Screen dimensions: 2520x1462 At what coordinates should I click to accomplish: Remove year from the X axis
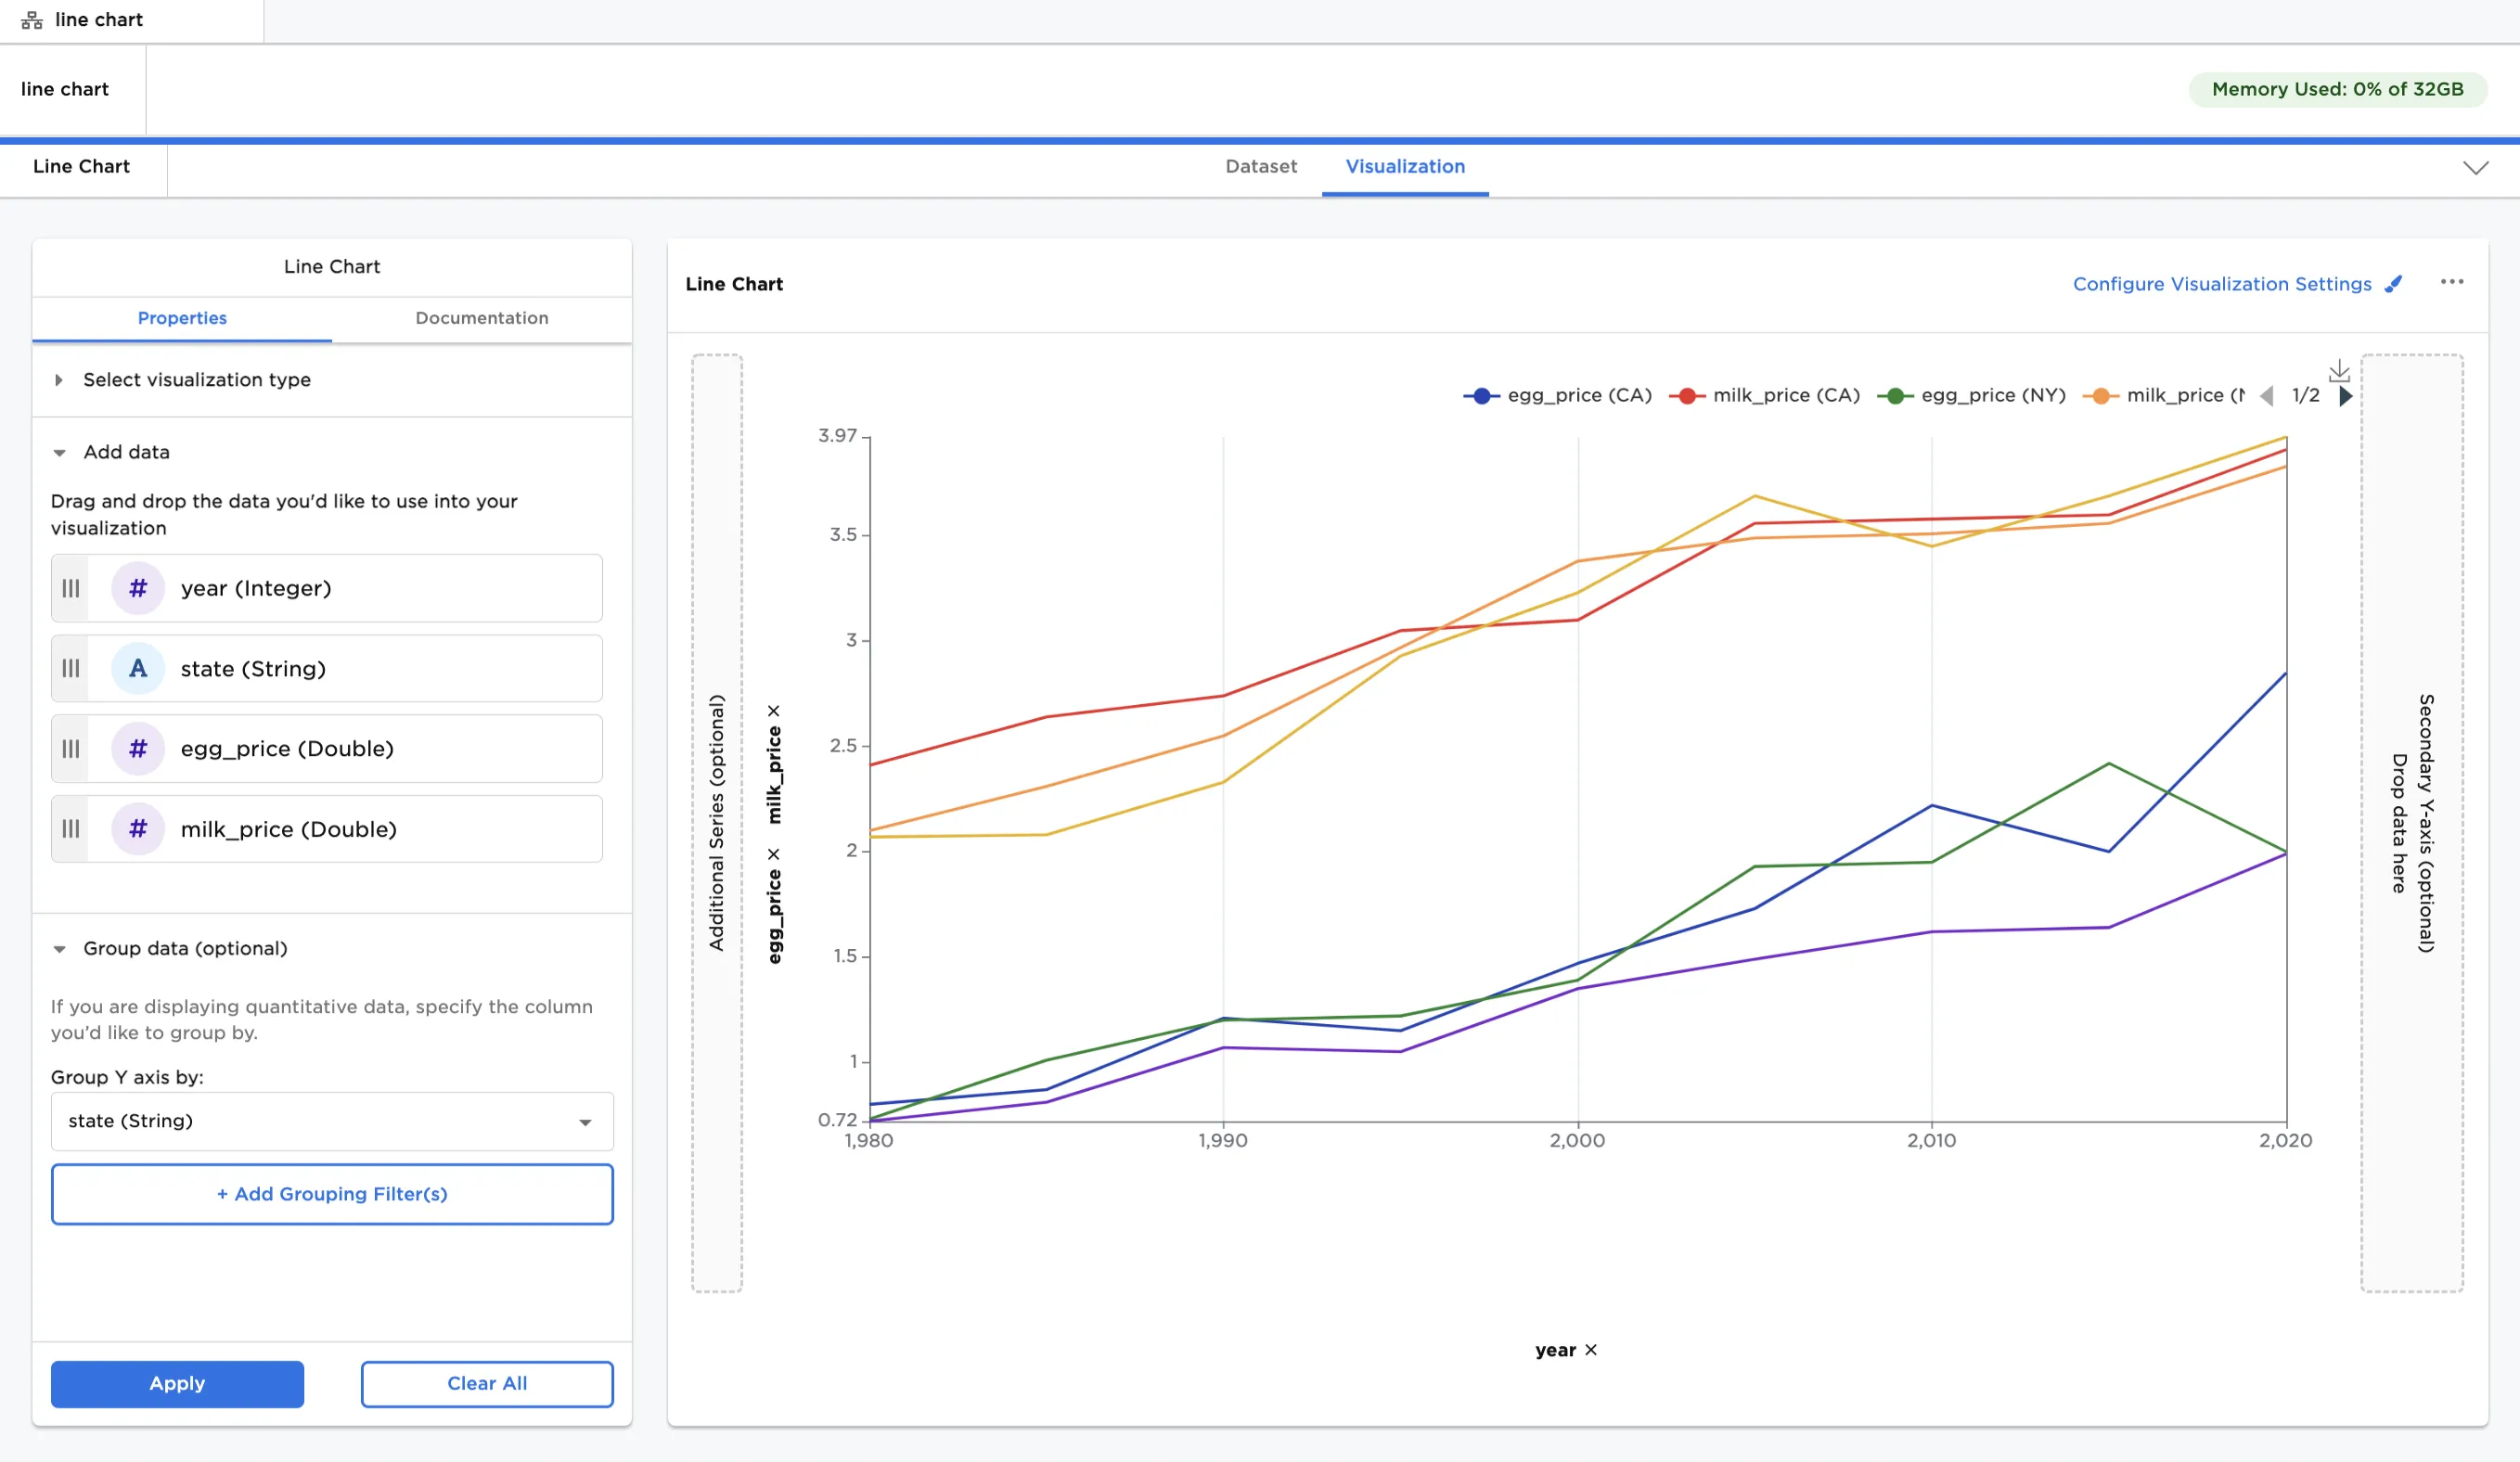point(1591,1350)
